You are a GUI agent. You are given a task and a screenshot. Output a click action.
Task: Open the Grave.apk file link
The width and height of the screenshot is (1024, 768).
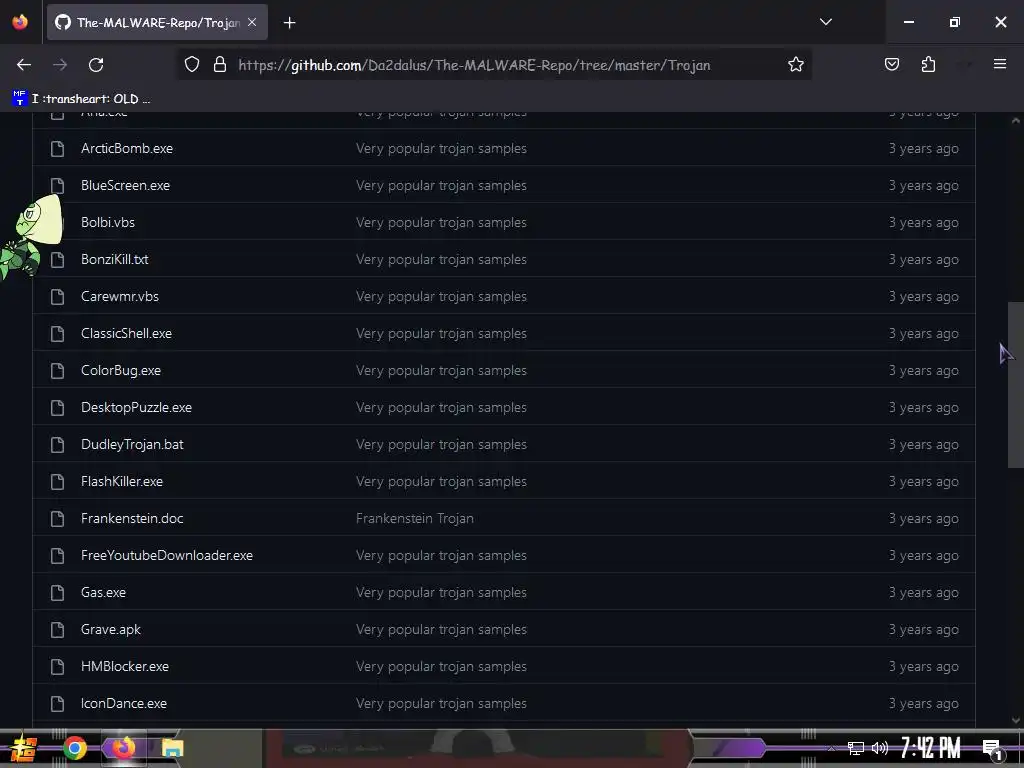click(x=111, y=630)
